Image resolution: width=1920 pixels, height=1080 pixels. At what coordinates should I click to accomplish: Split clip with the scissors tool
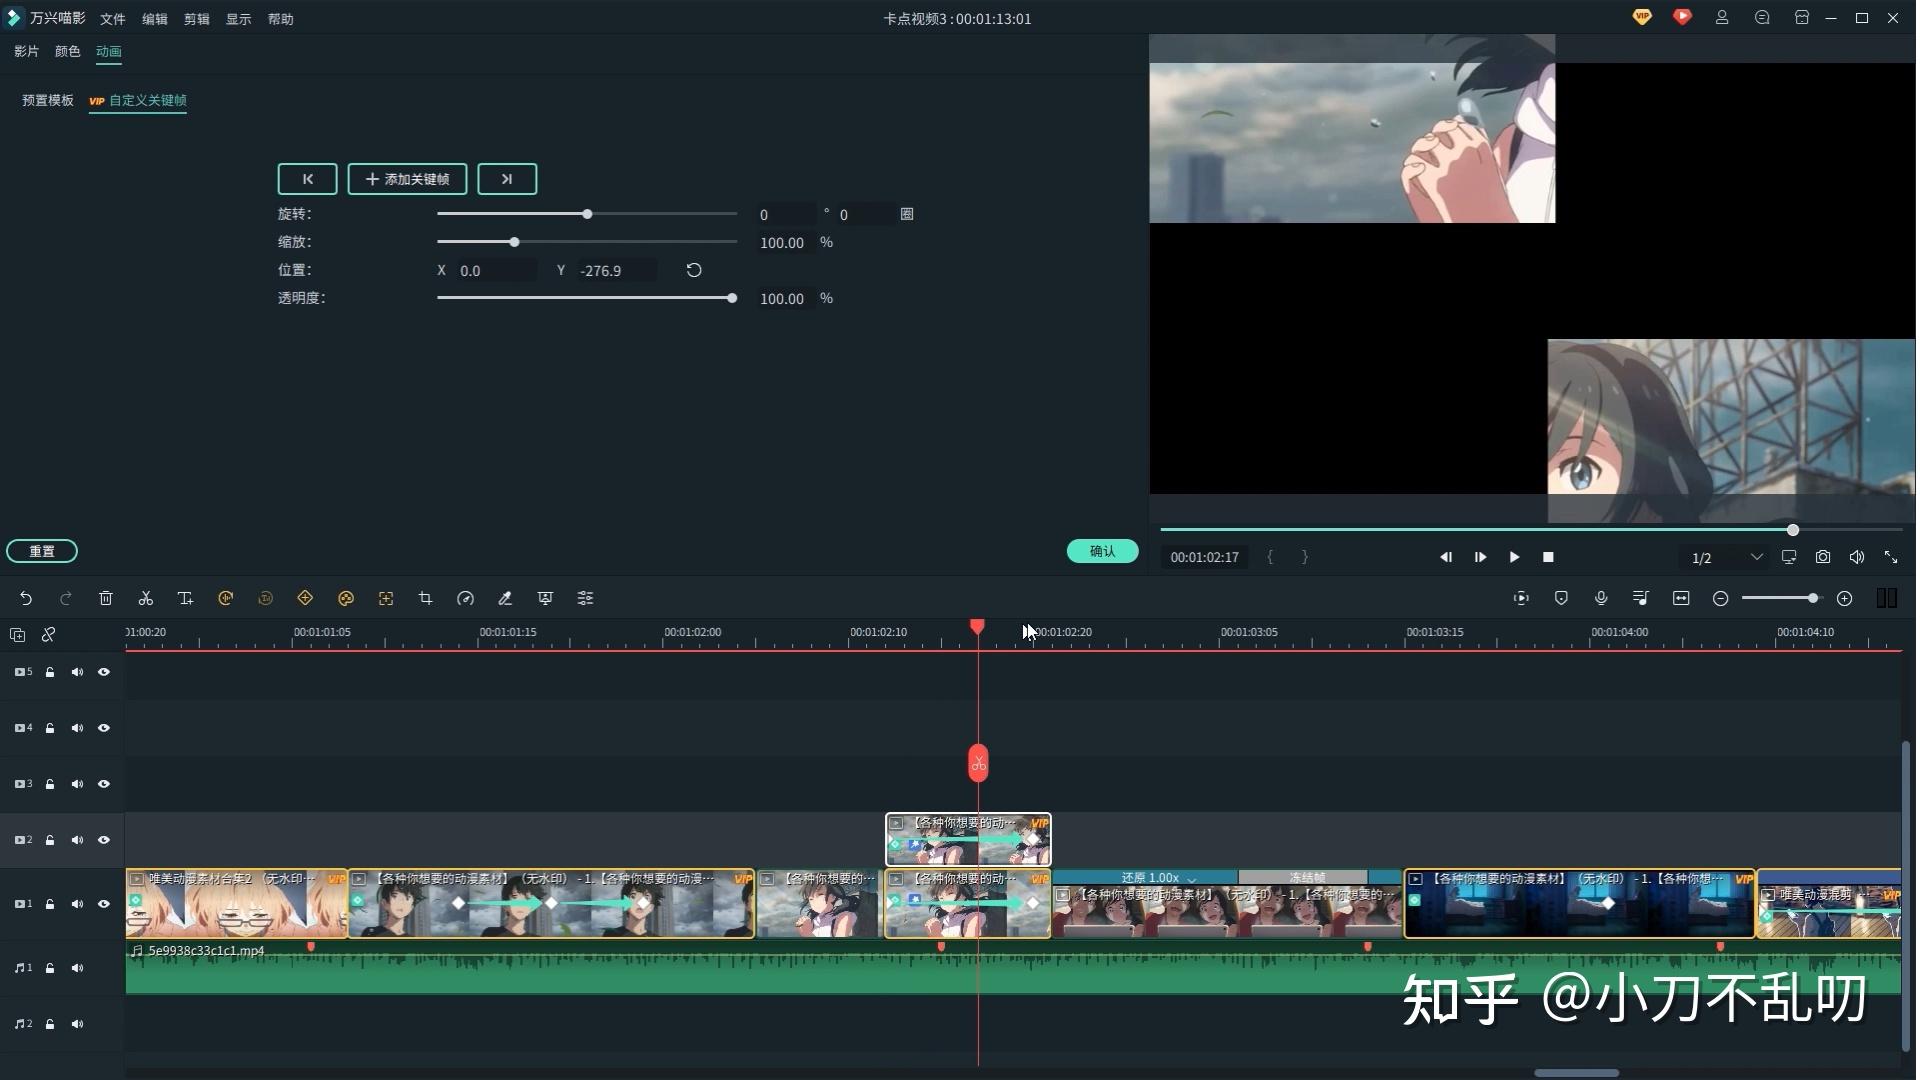point(146,598)
